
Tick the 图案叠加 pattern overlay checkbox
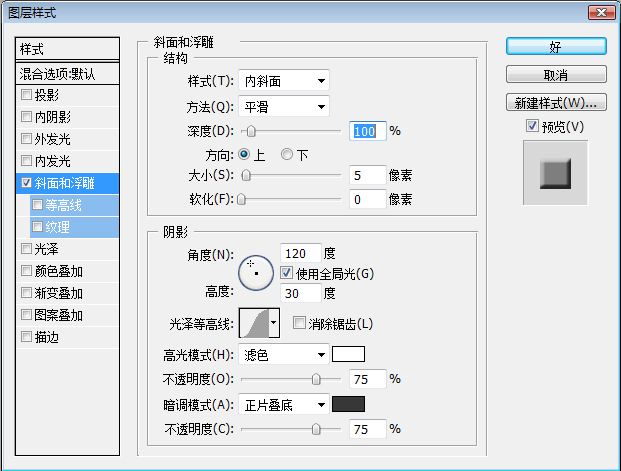pyautogui.click(x=26, y=315)
